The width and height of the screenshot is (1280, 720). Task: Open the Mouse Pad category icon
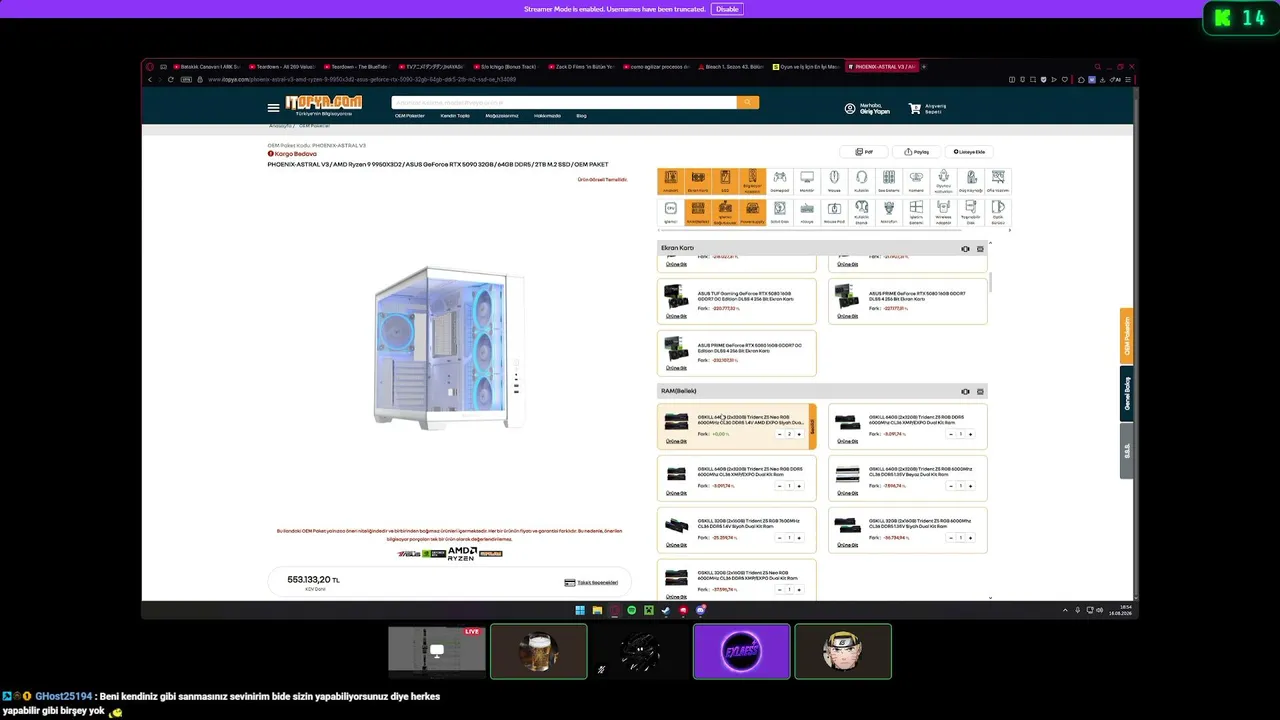834,212
